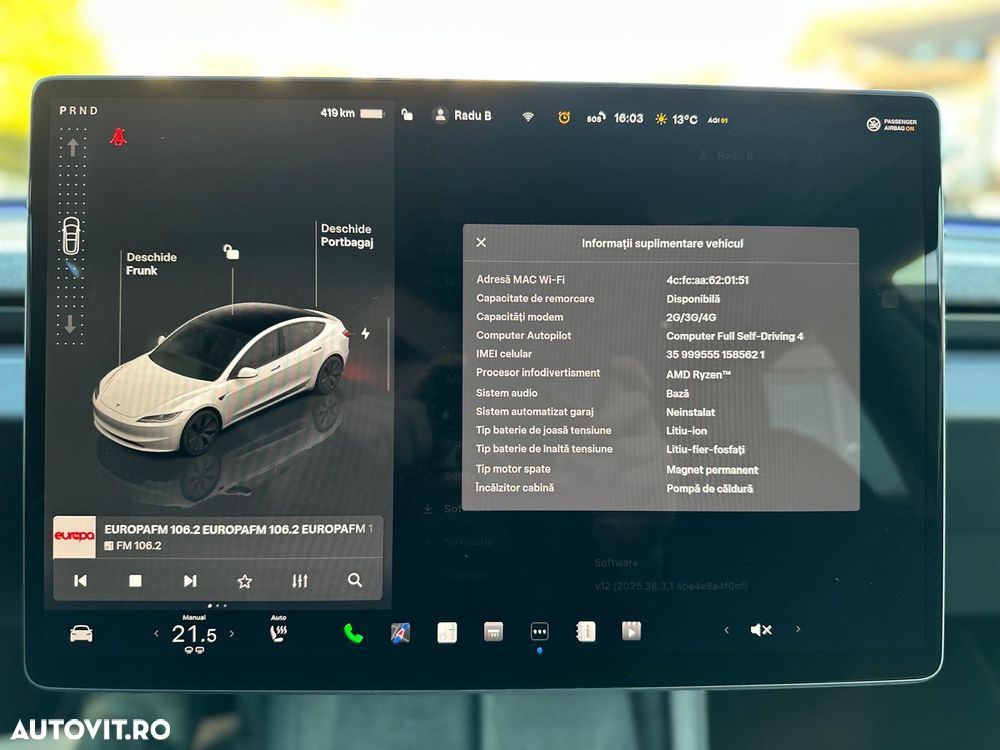The height and width of the screenshot is (750, 1000).
Task: Toggle the seat heater Auto icon
Action: click(x=279, y=633)
